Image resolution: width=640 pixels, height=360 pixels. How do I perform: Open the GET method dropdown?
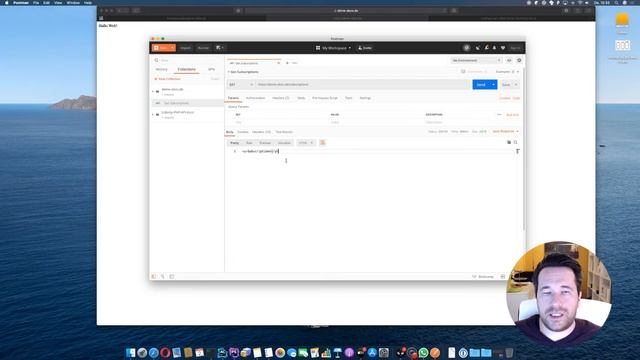(241, 84)
